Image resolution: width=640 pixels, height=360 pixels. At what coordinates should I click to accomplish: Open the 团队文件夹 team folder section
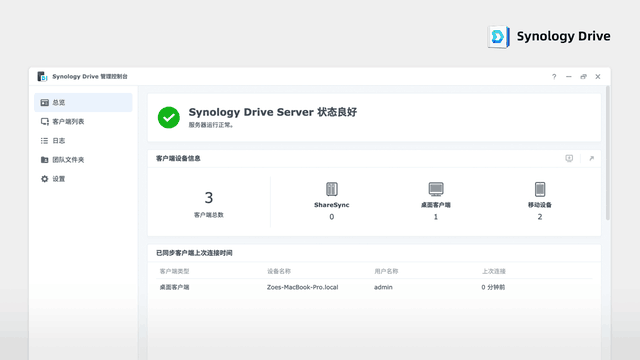click(x=83, y=160)
